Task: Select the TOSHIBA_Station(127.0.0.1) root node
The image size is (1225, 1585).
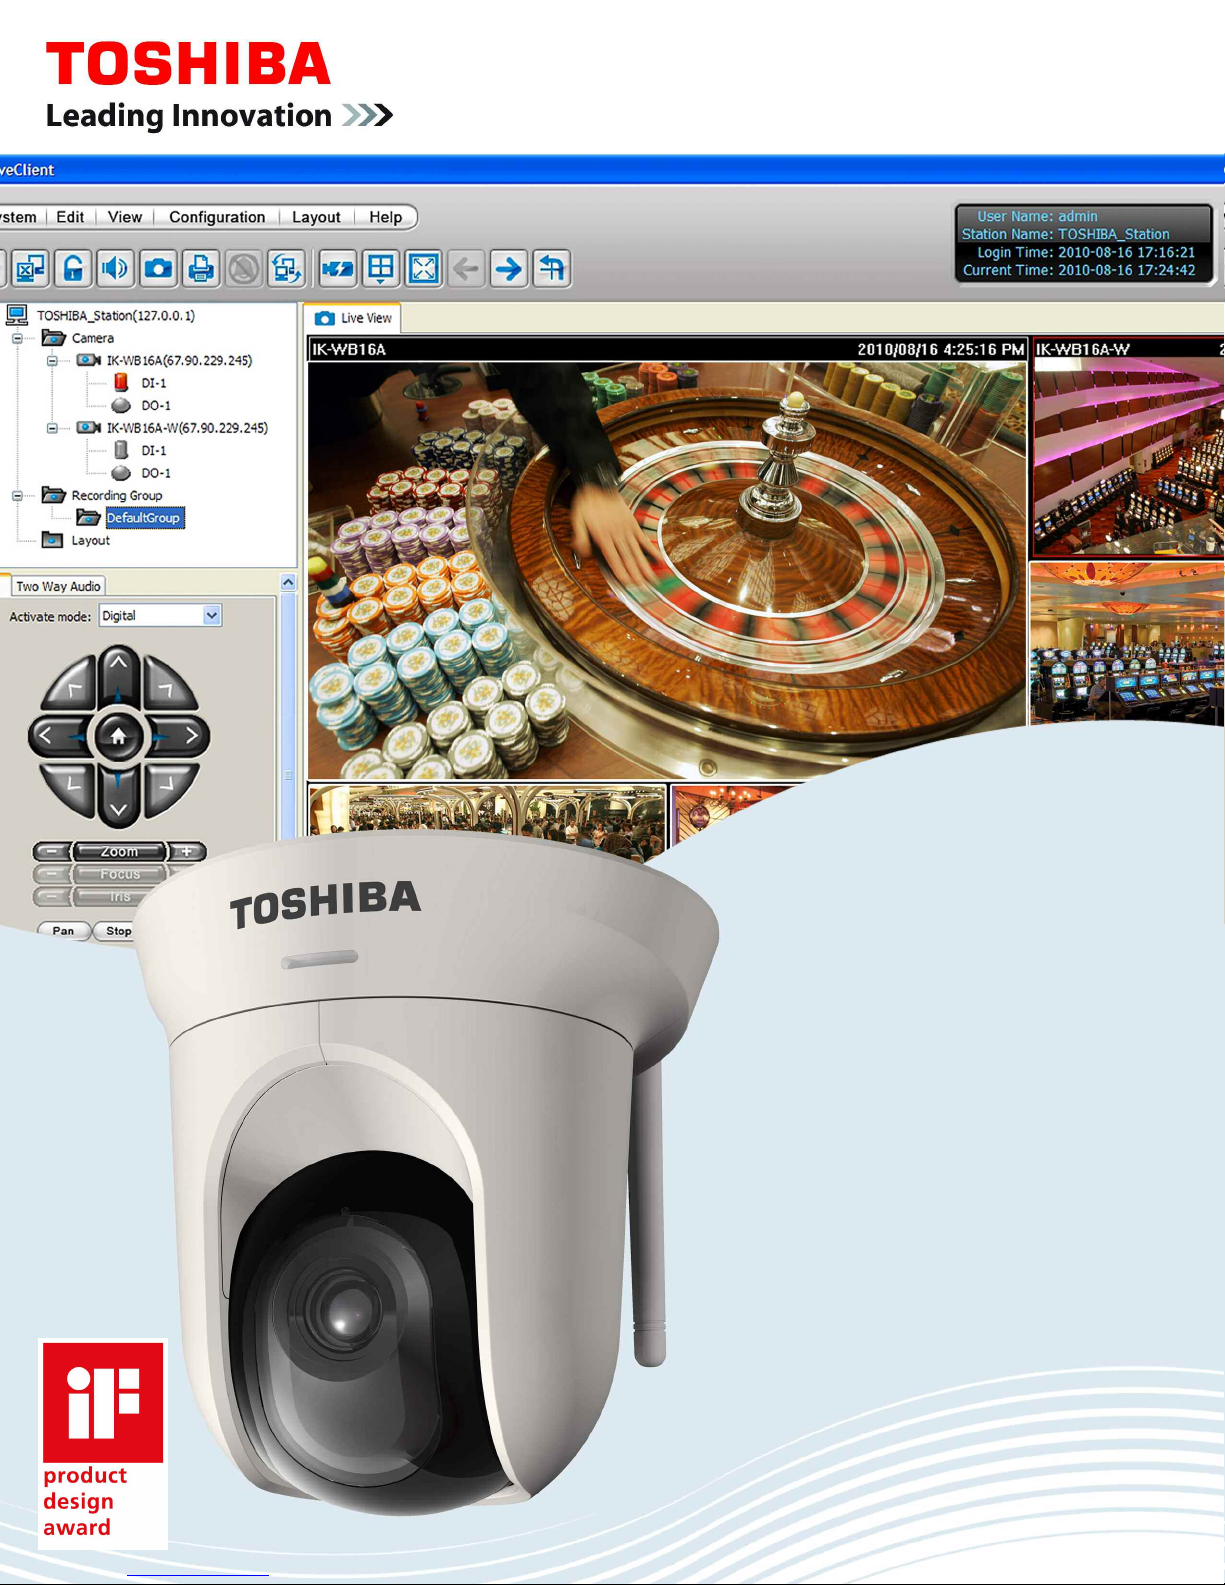Action: pos(116,315)
